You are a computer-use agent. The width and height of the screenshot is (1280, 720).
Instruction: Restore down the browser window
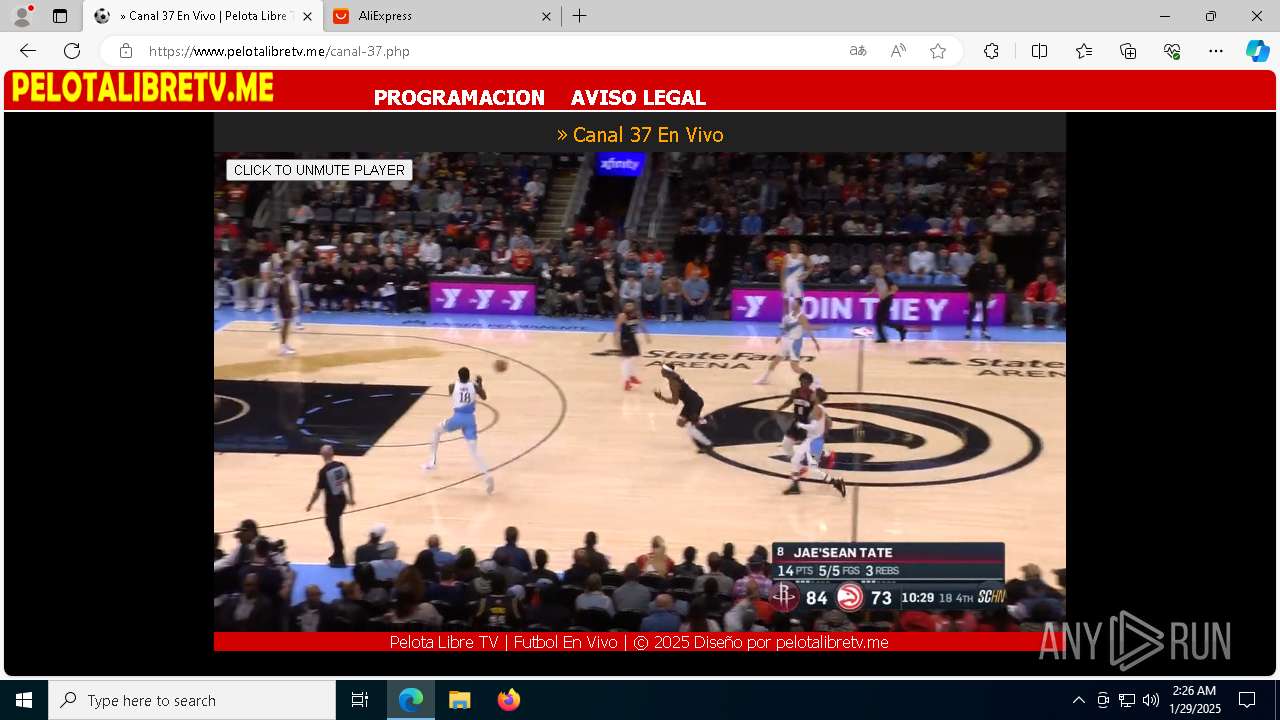[1211, 16]
